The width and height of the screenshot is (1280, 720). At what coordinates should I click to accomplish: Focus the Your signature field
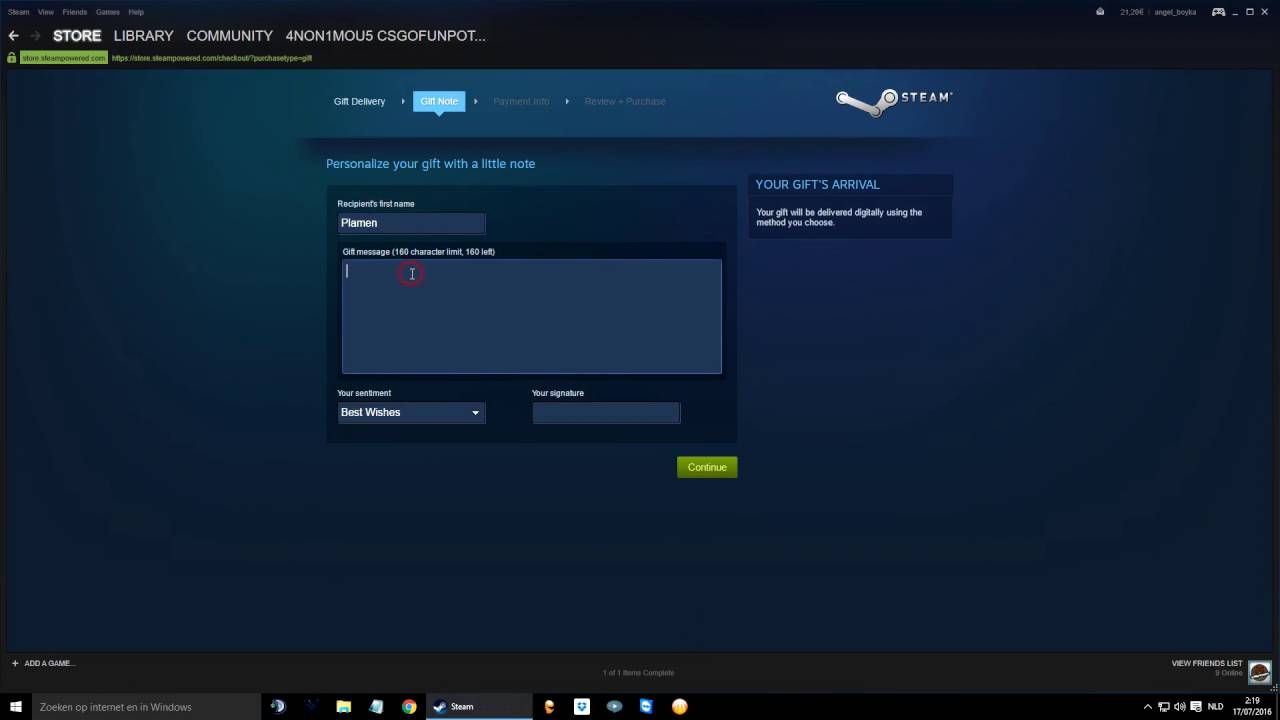(x=606, y=412)
